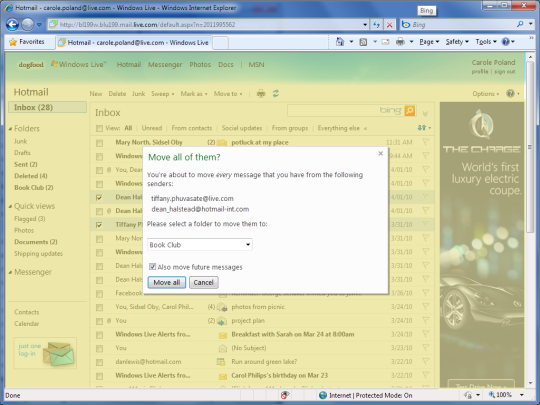The height and width of the screenshot is (405, 540).
Task: Open the IE Safety menu
Action: (x=457, y=42)
